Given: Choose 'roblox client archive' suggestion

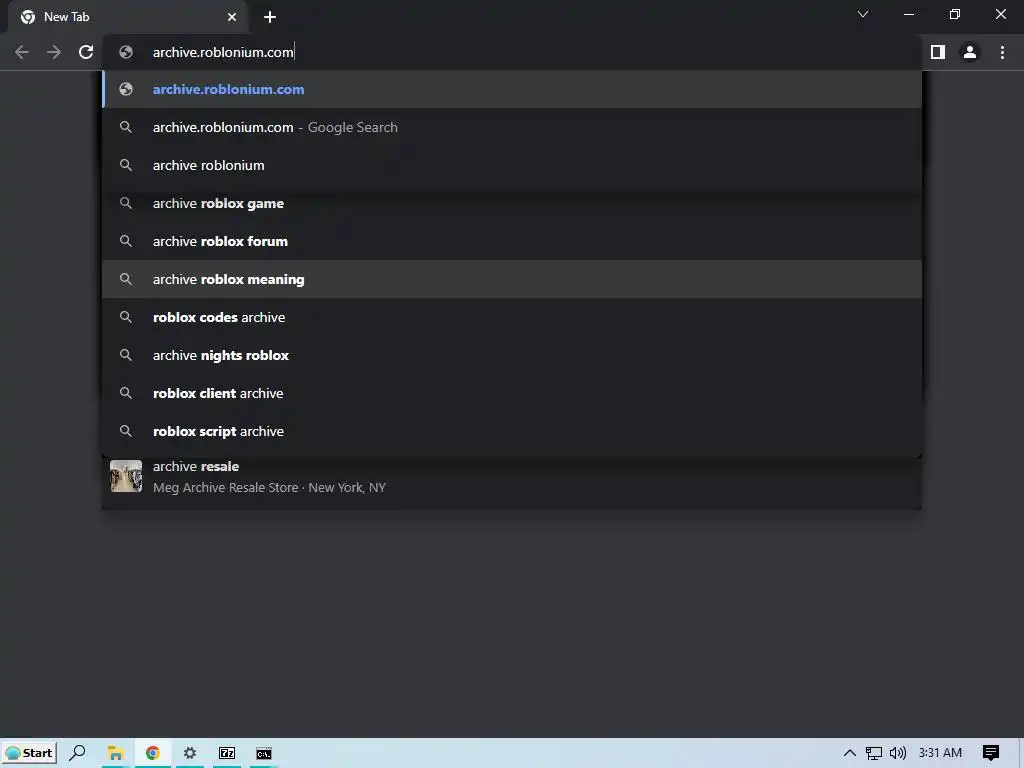Looking at the screenshot, I should click(512, 393).
